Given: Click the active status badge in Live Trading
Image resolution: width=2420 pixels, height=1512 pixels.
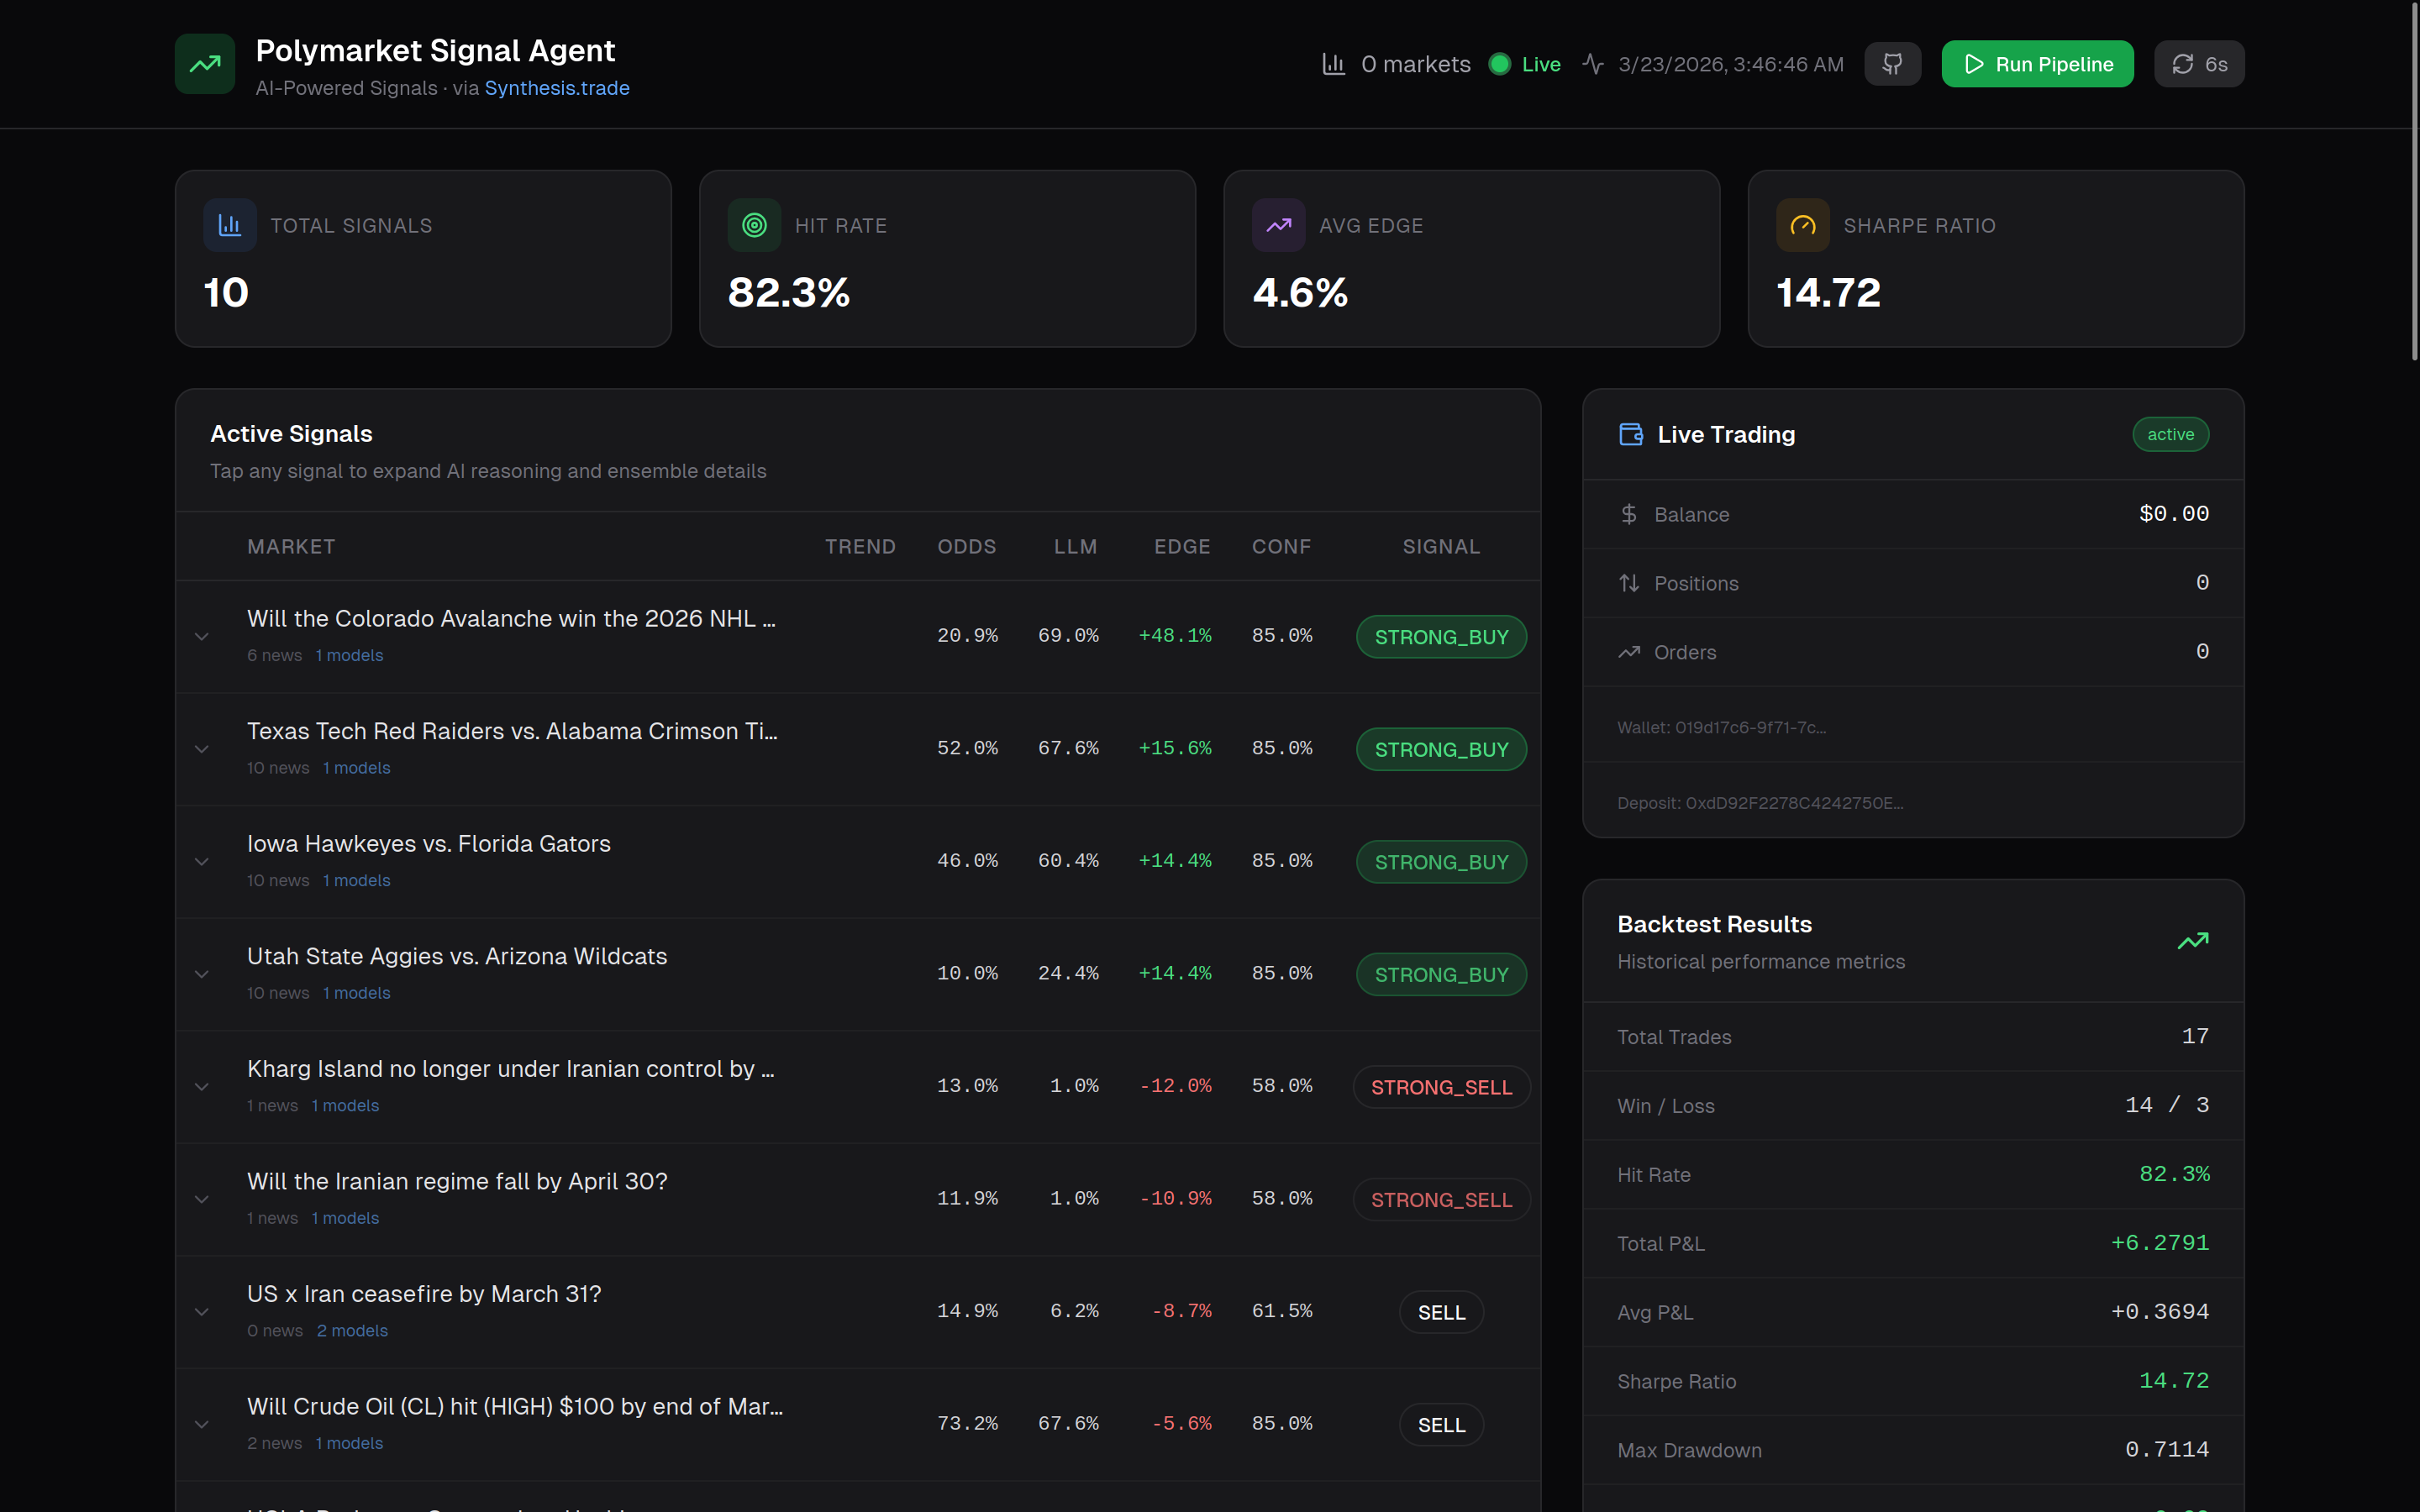Looking at the screenshot, I should pyautogui.click(x=2170, y=434).
